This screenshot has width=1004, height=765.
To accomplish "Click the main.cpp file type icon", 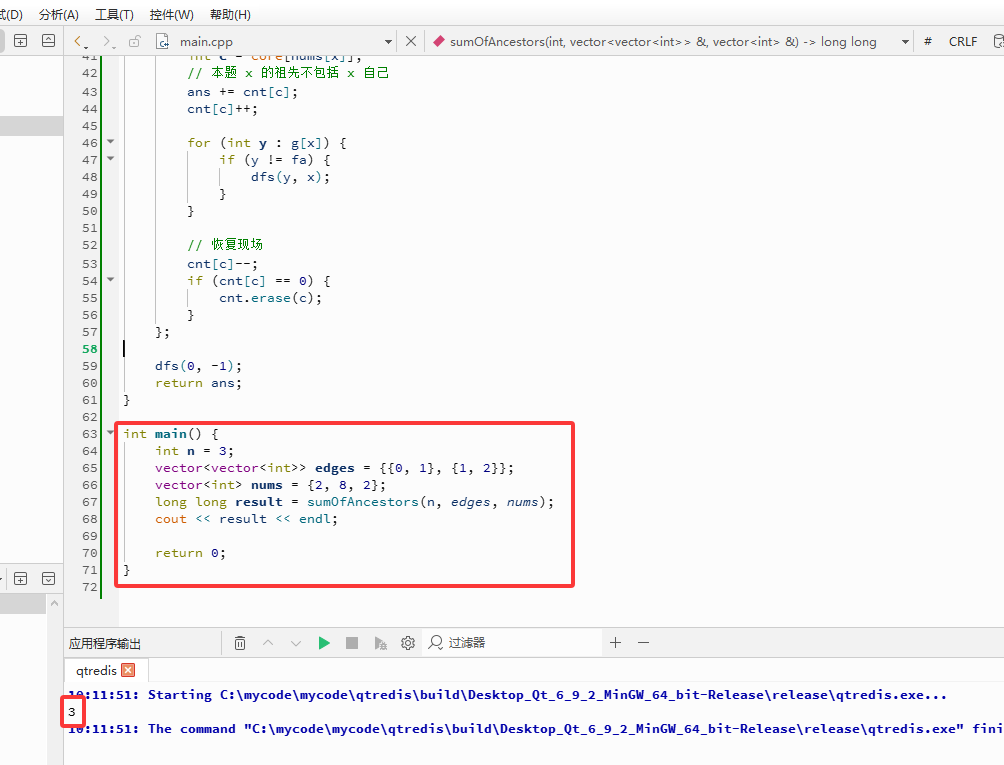I will tap(163, 42).
